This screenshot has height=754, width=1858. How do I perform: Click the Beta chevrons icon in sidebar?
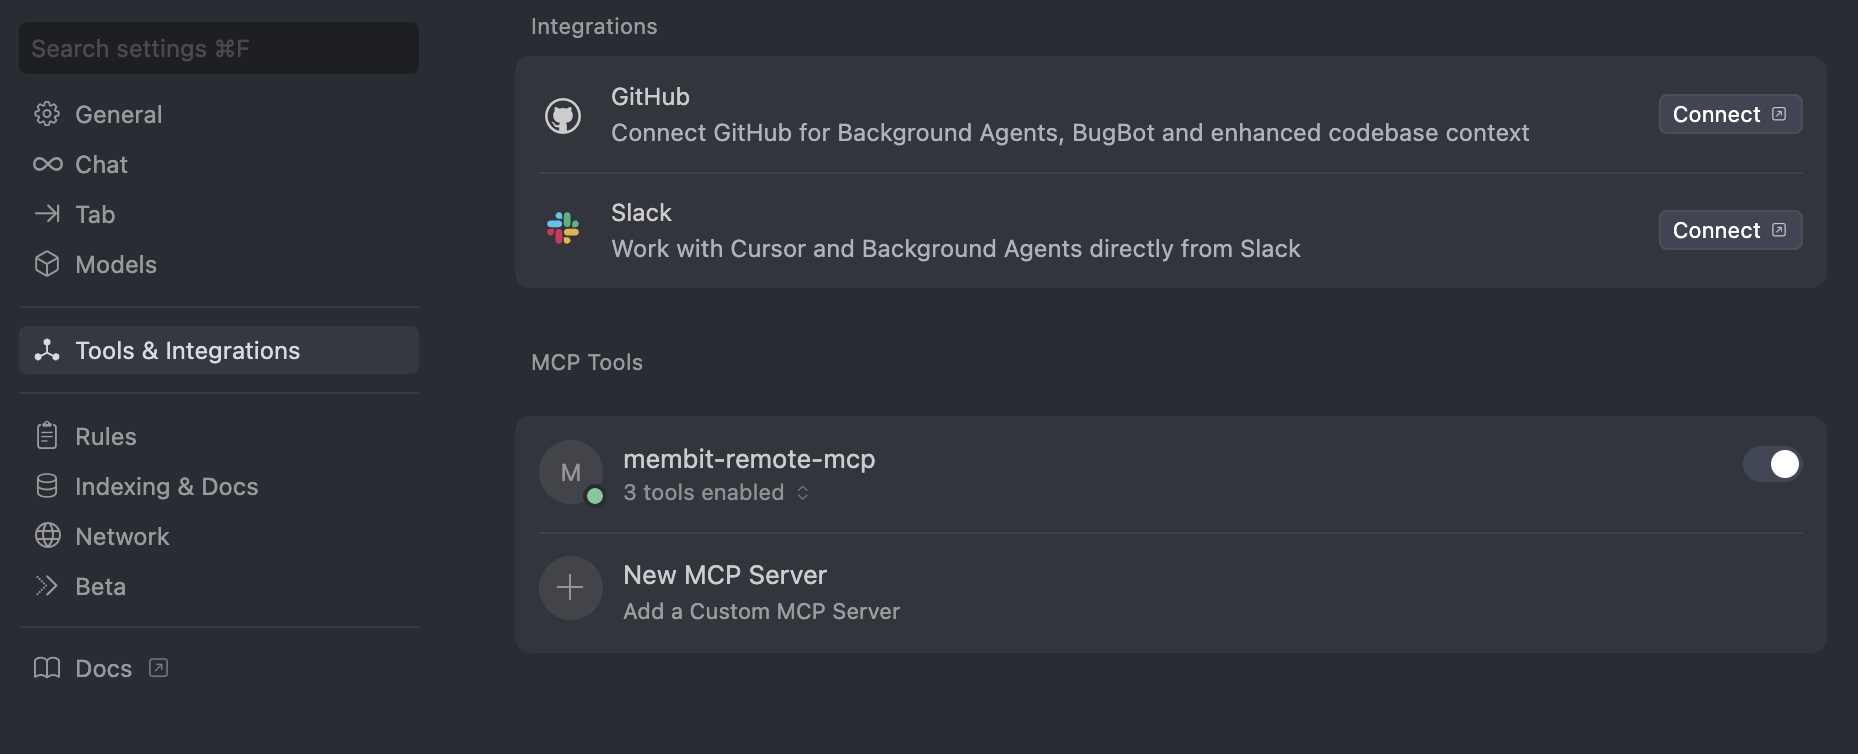pyautogui.click(x=47, y=586)
